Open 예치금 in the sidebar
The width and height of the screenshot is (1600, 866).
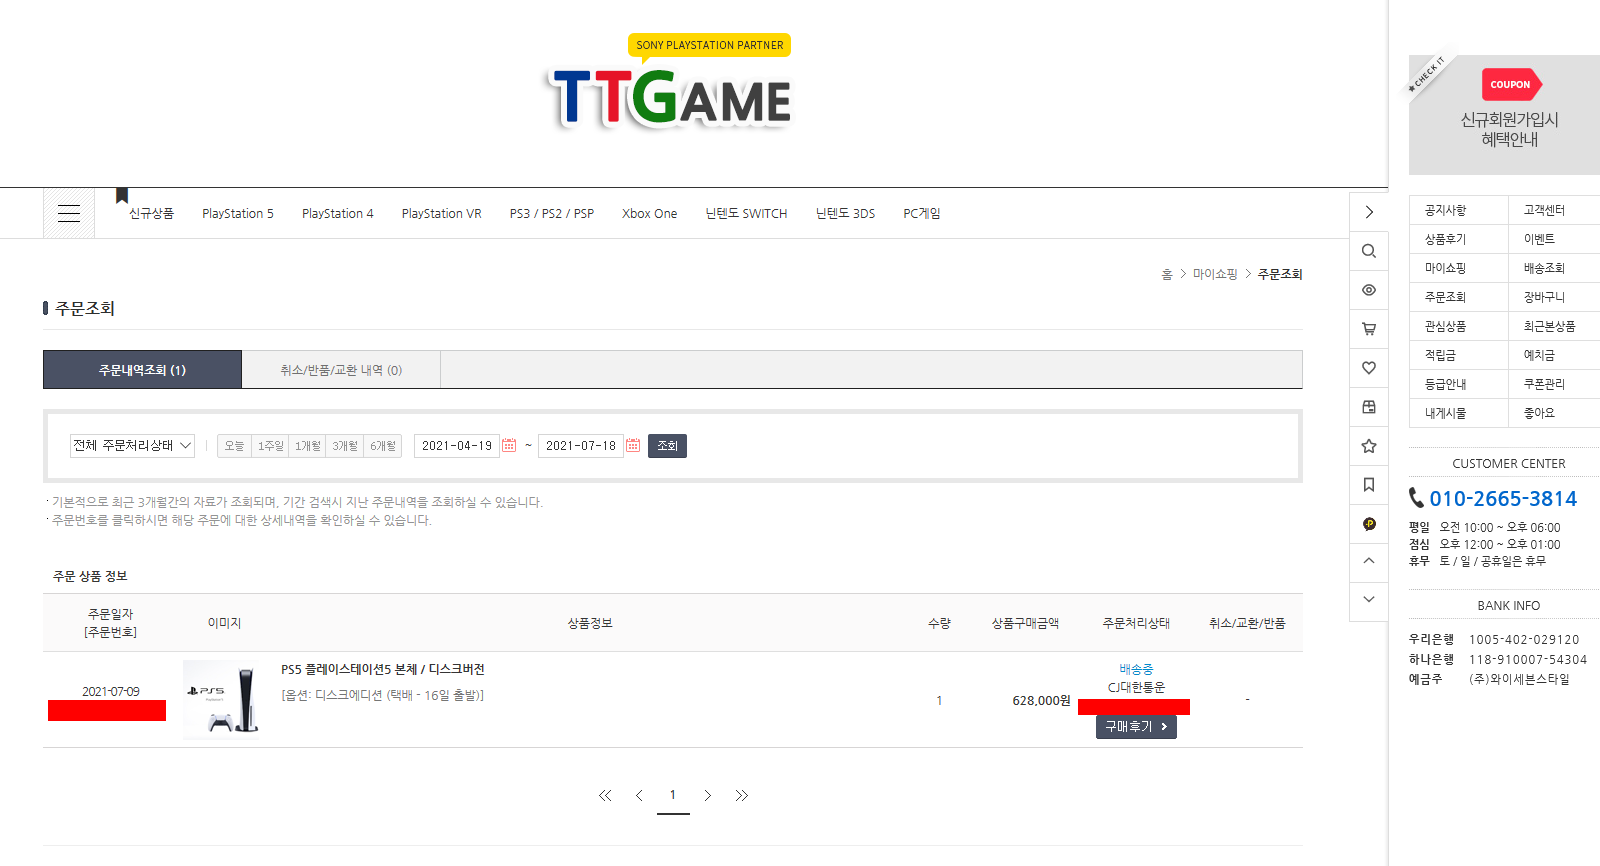tap(1539, 355)
